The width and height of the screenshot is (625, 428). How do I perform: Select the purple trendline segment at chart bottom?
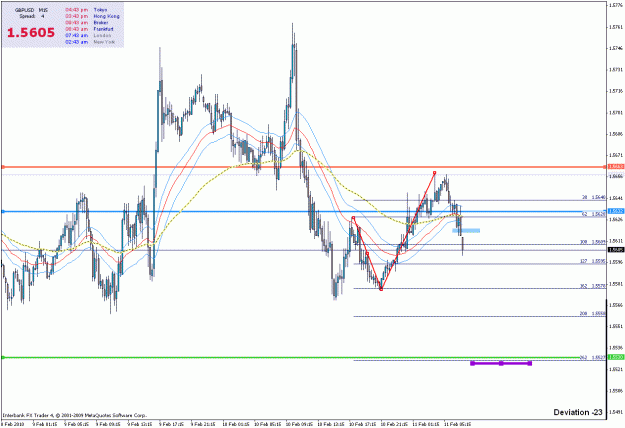(501, 363)
